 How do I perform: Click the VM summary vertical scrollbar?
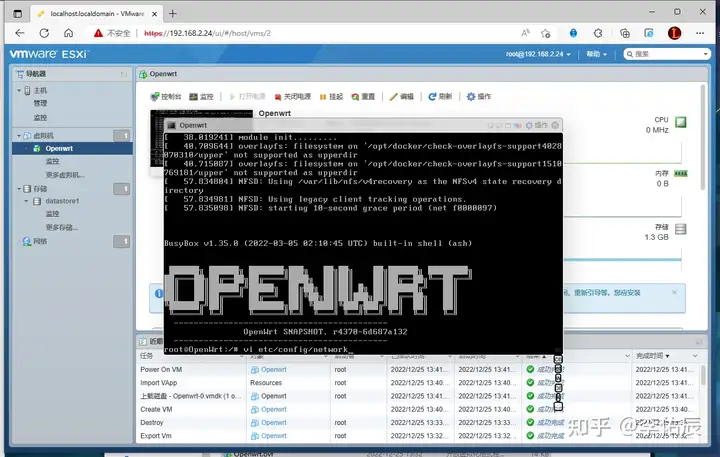[703, 137]
